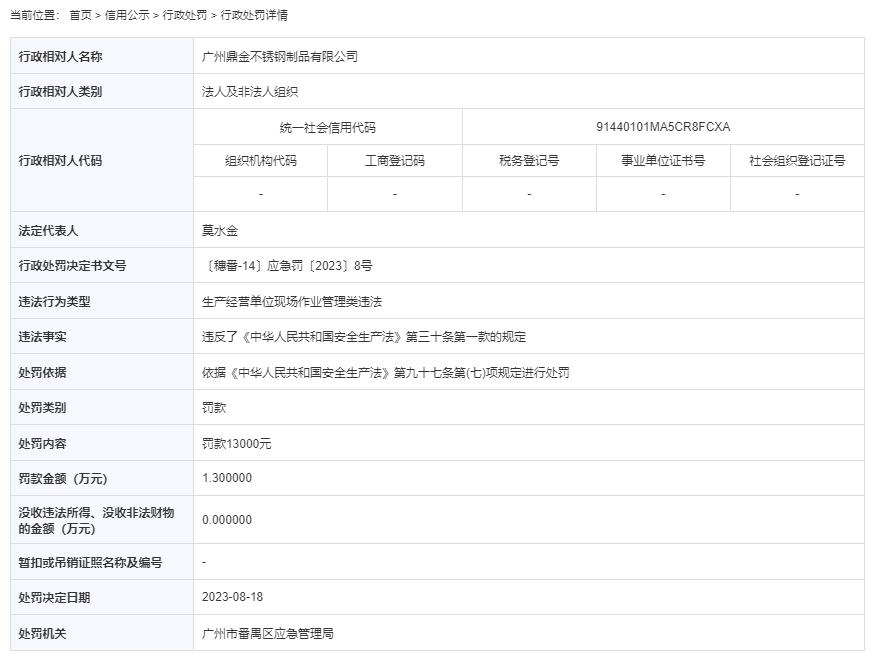Click 行政处罚详情 breadcrumb text
This screenshot has height=661, width=878.
point(254,15)
